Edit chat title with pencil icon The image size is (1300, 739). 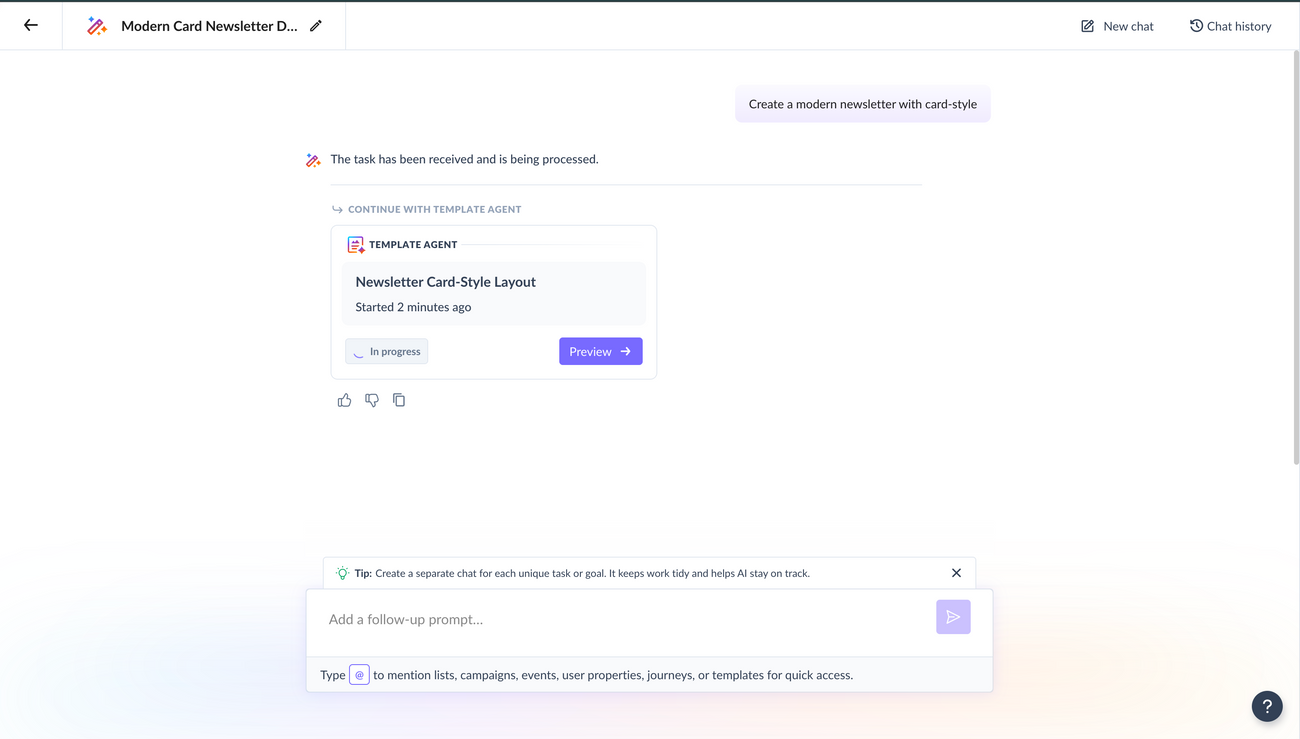316,26
